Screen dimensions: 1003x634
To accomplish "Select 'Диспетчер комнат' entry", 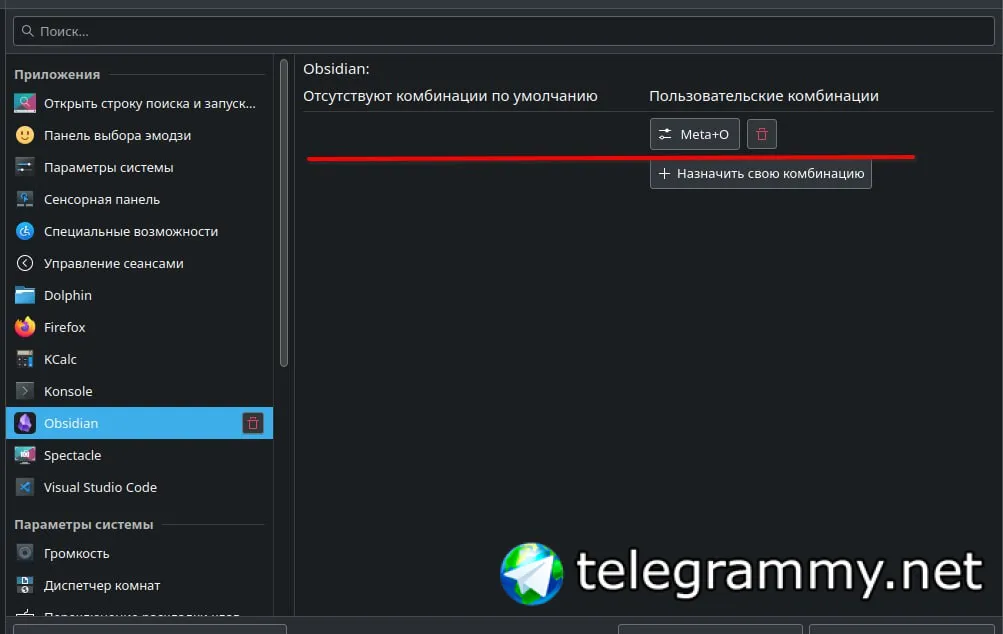I will click(139, 585).
